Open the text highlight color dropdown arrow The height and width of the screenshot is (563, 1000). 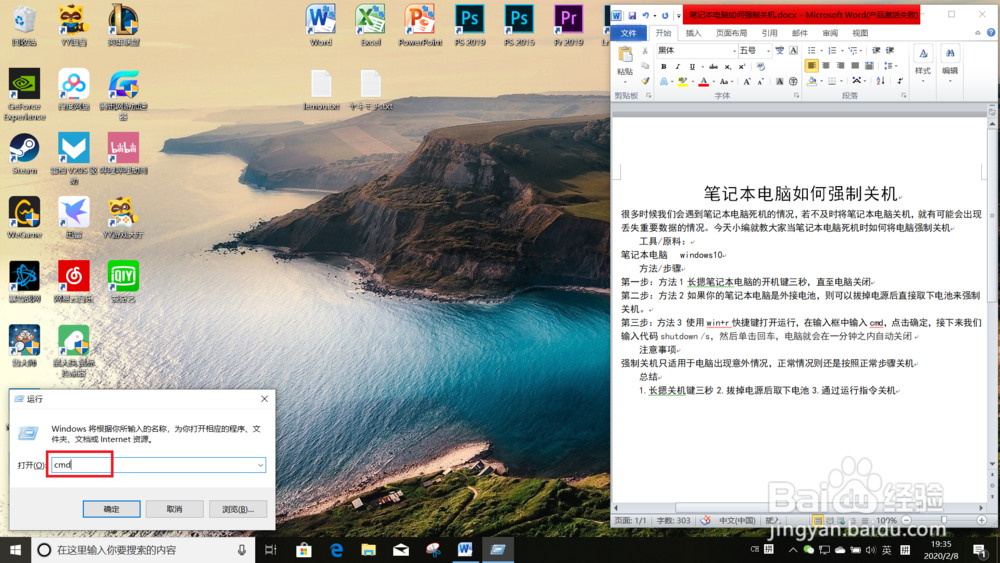pyautogui.click(x=693, y=82)
